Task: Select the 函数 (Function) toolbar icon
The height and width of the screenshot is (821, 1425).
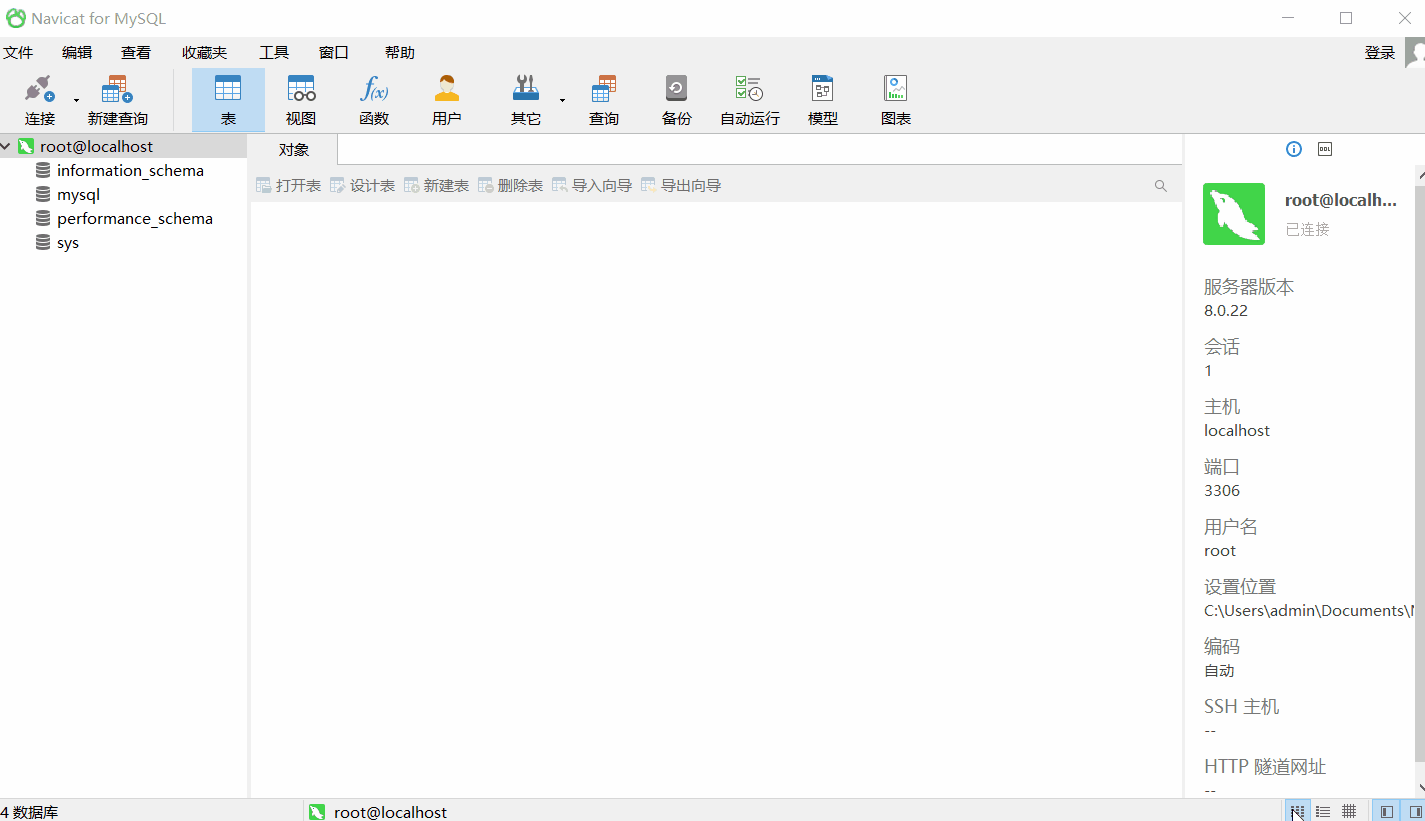Action: tap(374, 89)
